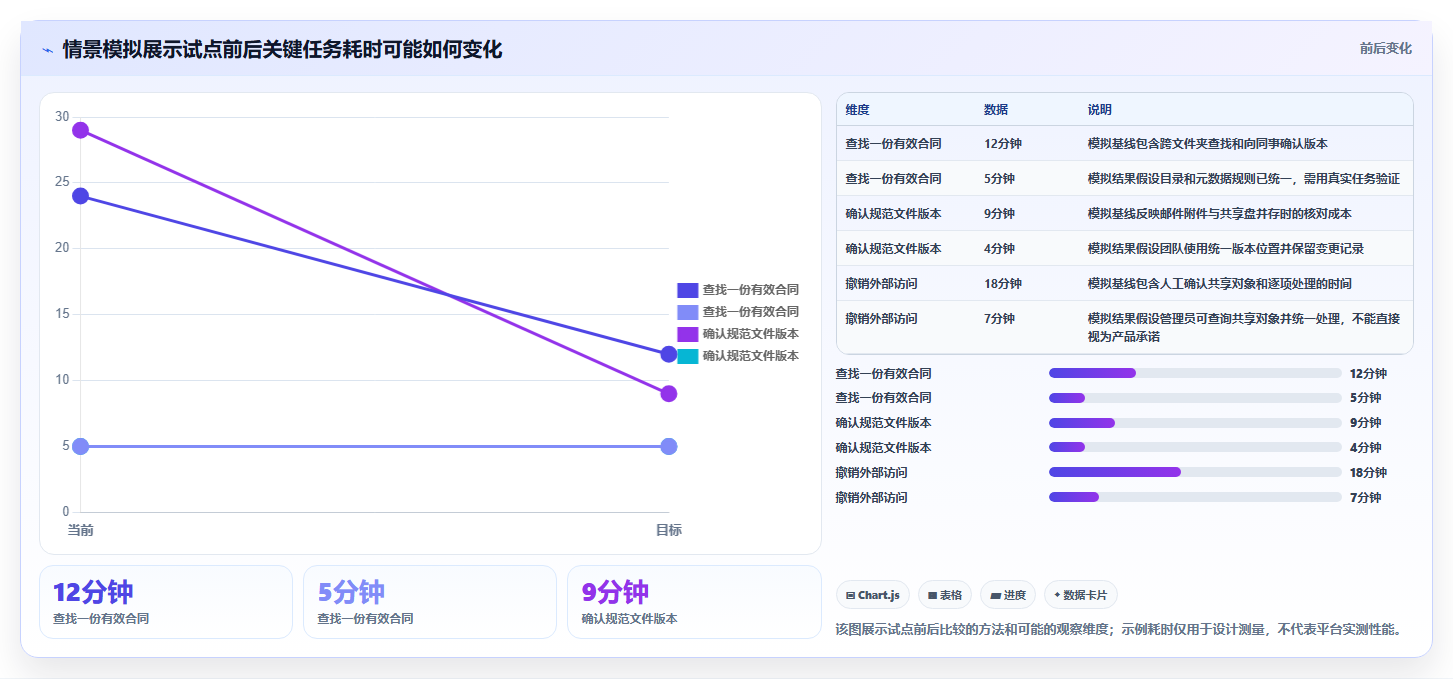Click the light blue point above 当前
Viewport: 1453px width, 679px height.
[81, 446]
